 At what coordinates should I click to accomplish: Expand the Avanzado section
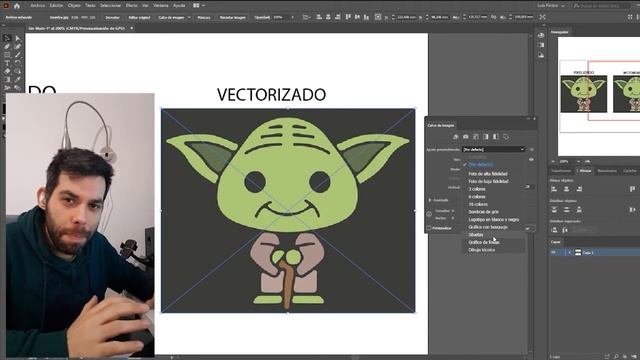click(430, 200)
